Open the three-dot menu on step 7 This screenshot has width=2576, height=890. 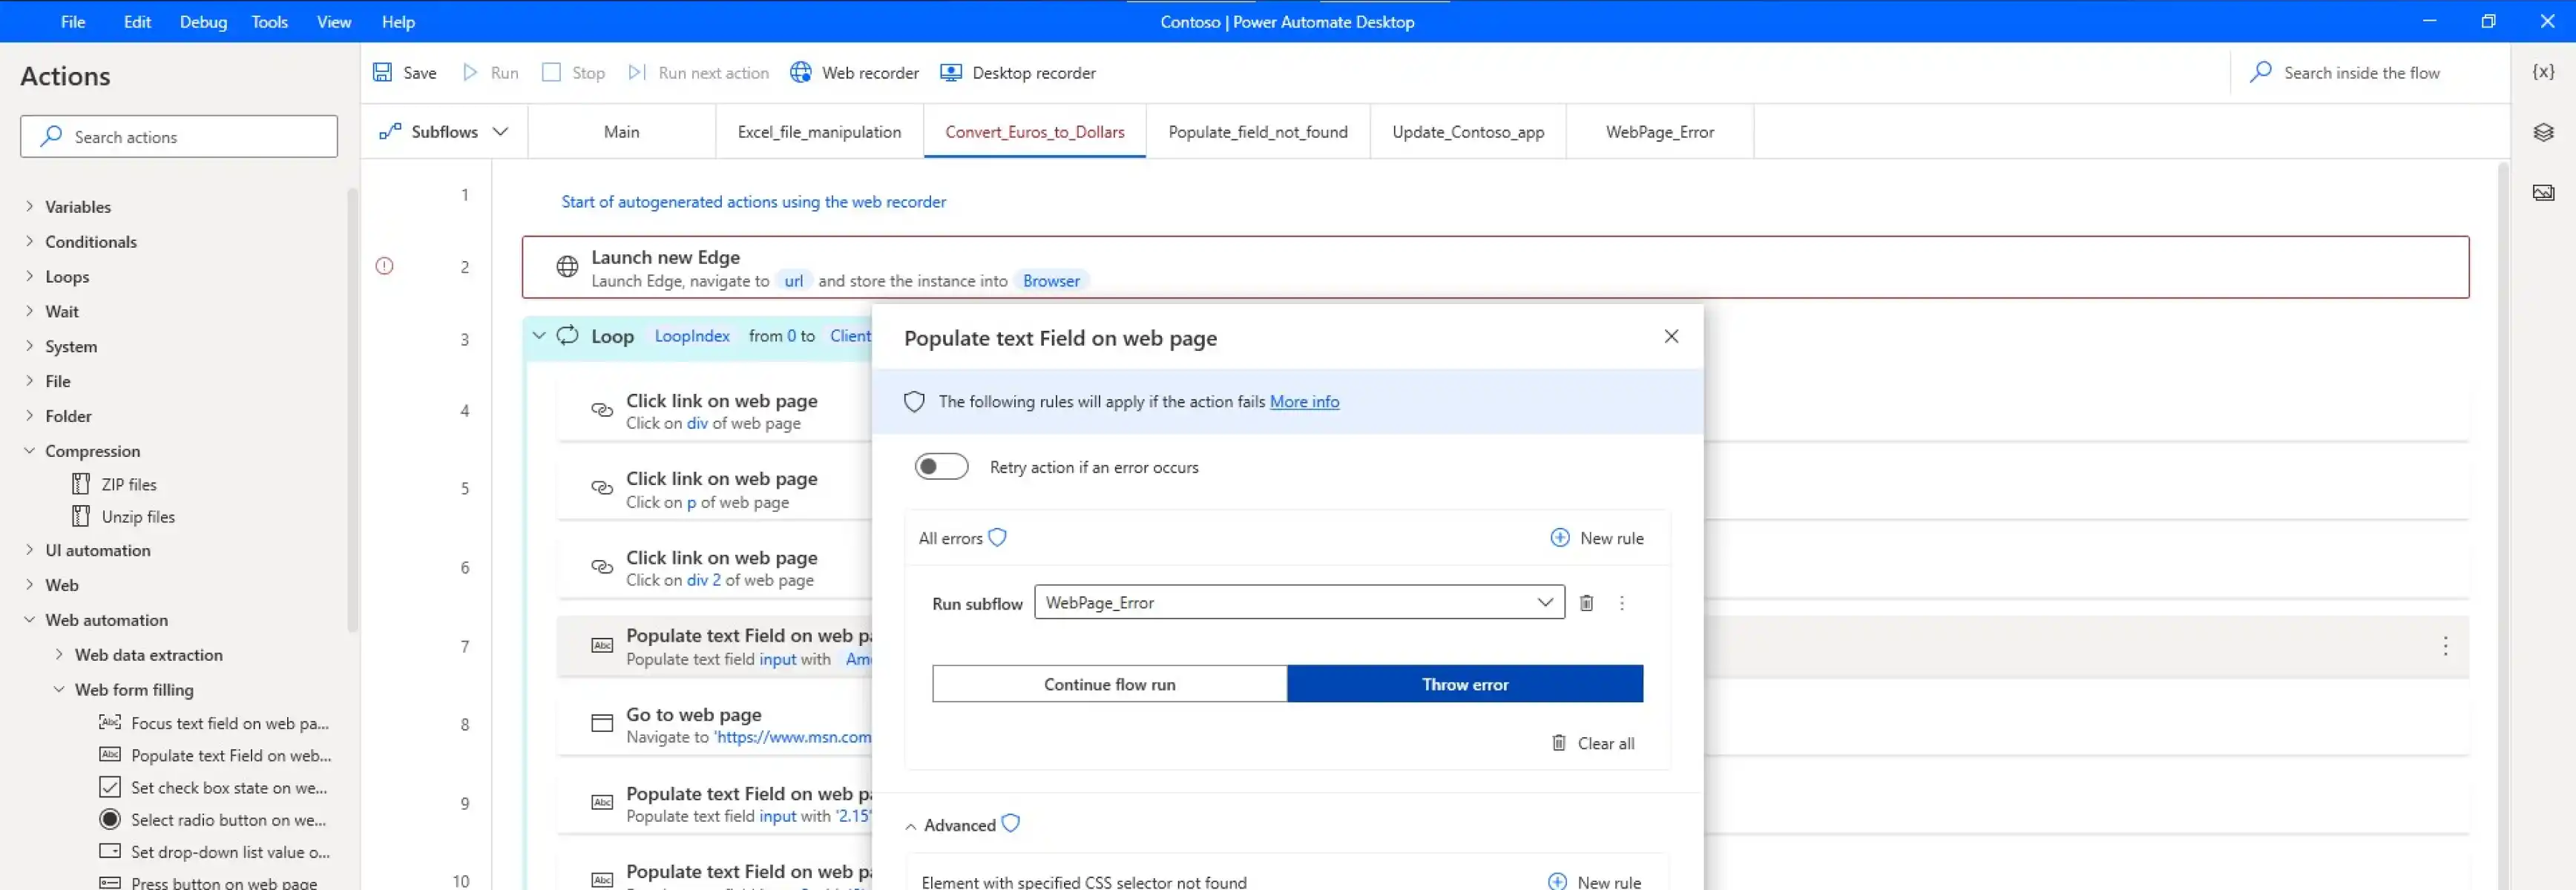[x=2445, y=646]
